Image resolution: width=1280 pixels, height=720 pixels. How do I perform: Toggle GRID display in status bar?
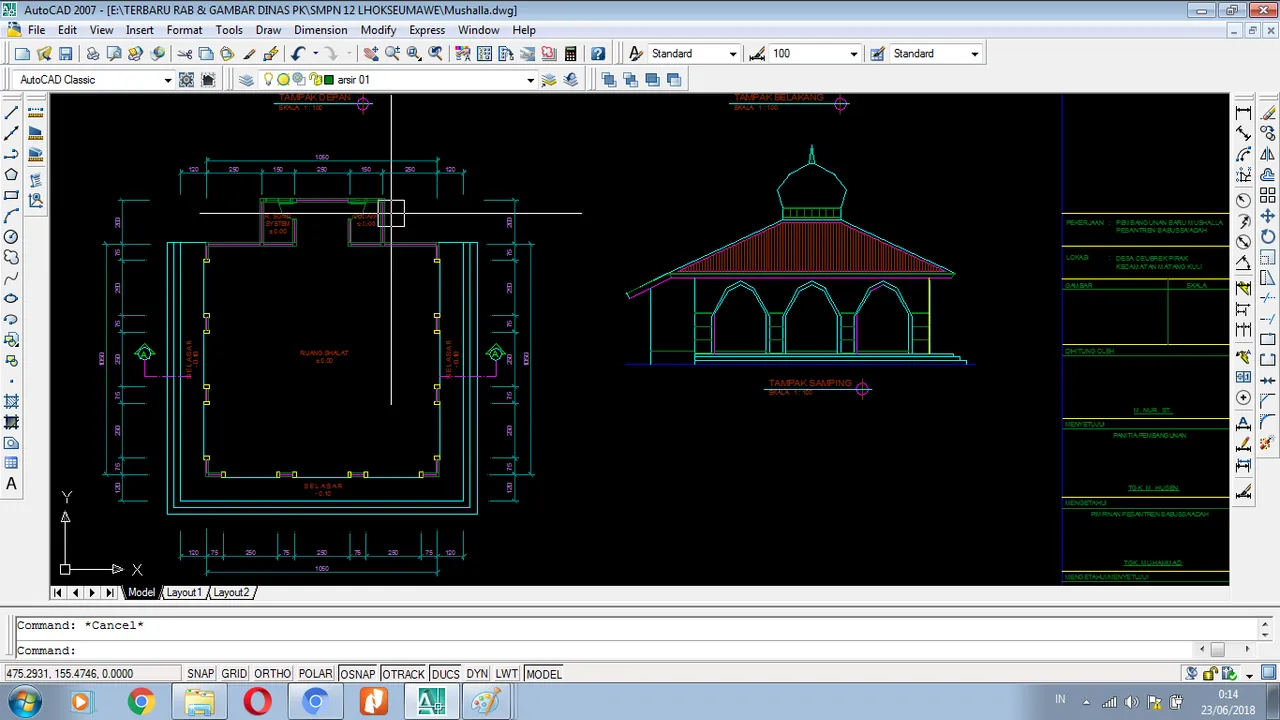click(234, 674)
